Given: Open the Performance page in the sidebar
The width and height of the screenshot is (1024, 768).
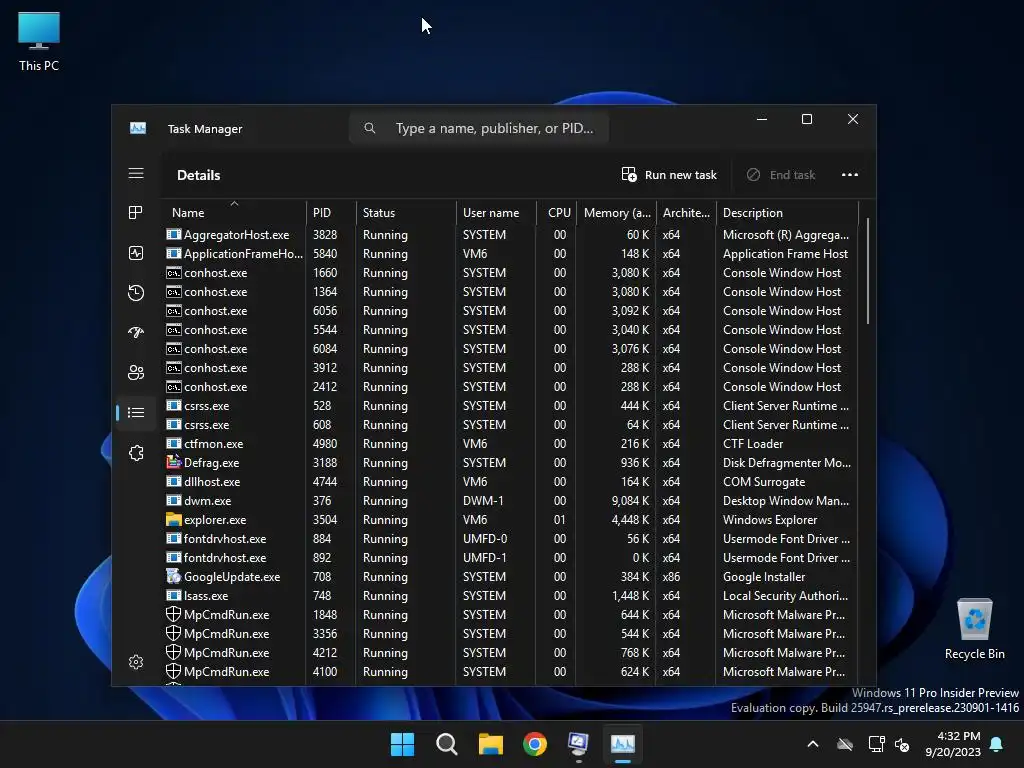Looking at the screenshot, I should [136, 253].
